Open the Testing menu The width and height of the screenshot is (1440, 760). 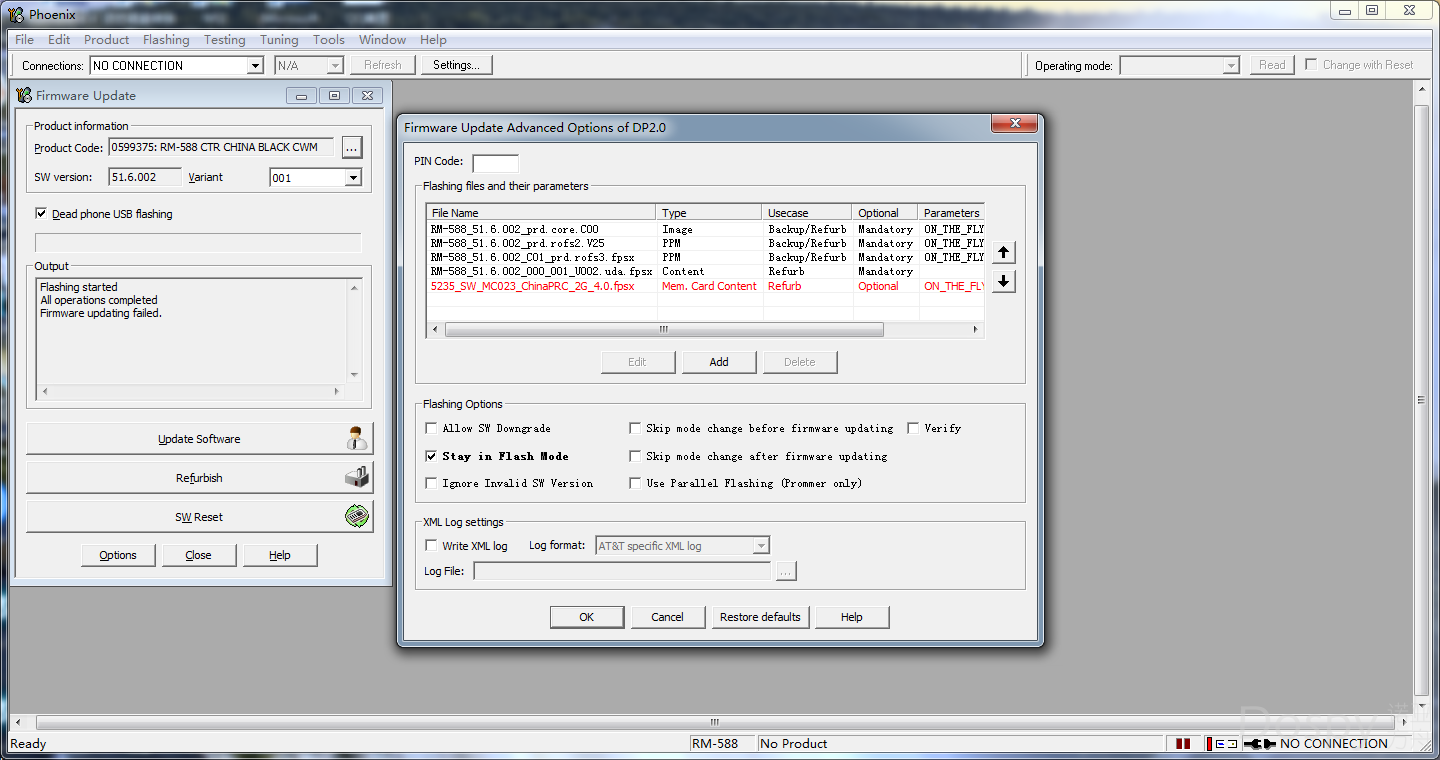[x=224, y=40]
